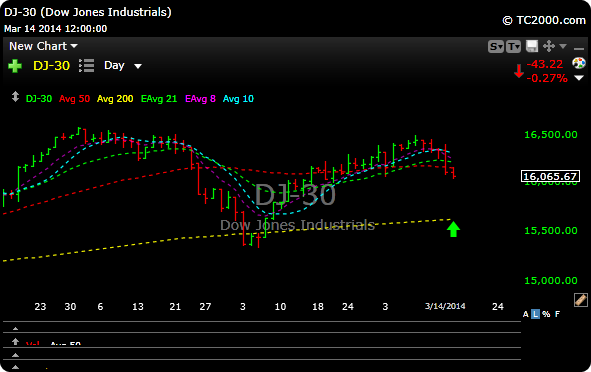This screenshot has width=591, height=372.
Task: Minimize the chart panel with the dash icon
Action: 579,49
